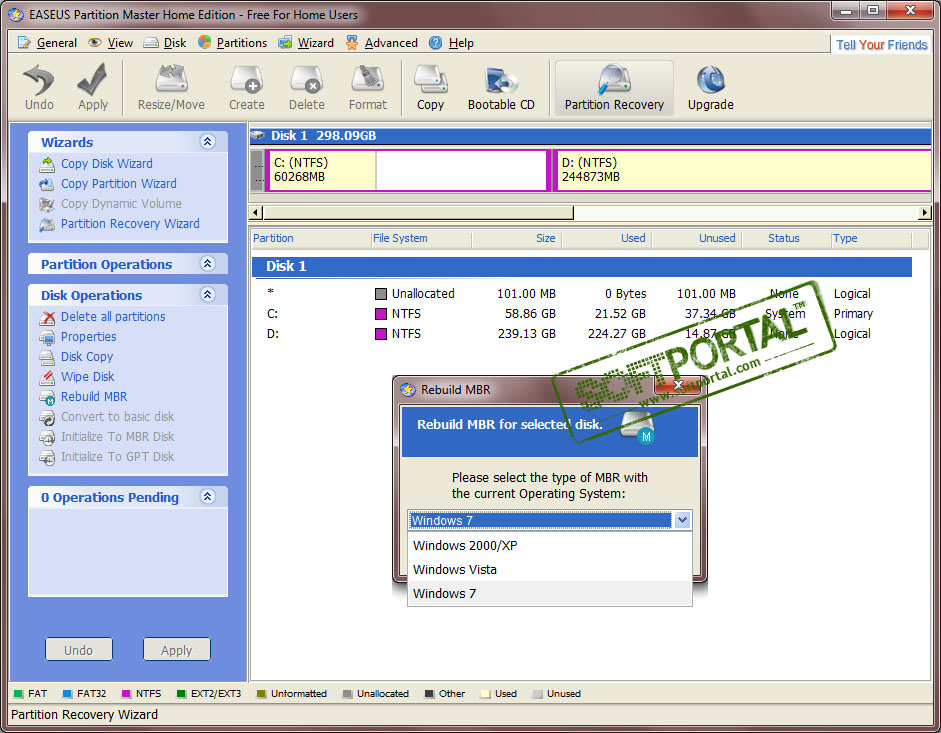This screenshot has width=941, height=733.
Task: Start the Copy Disk Wizard
Action: pyautogui.click(x=106, y=163)
